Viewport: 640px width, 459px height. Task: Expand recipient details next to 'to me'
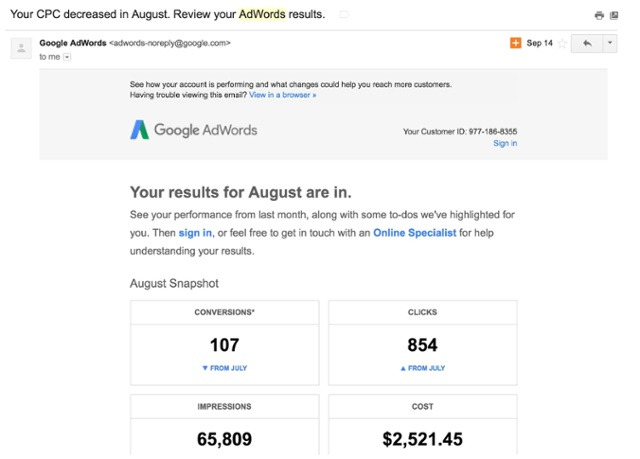pyautogui.click(x=67, y=57)
